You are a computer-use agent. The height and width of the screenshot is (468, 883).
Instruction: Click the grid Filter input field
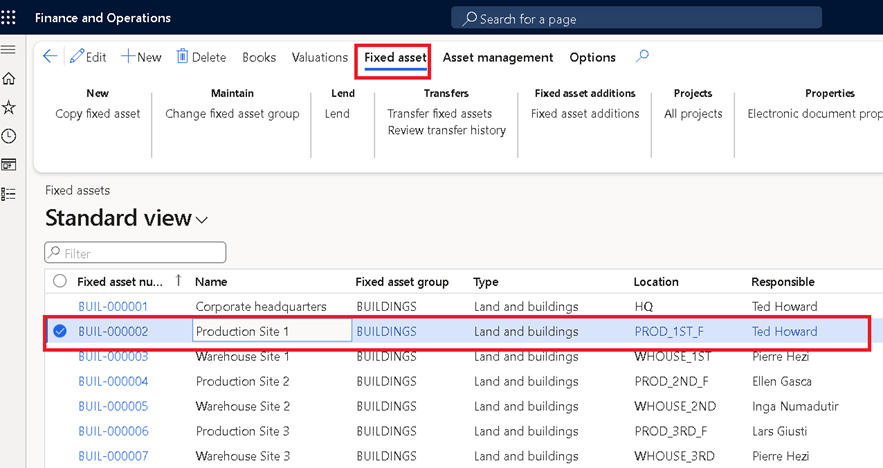[x=136, y=254]
